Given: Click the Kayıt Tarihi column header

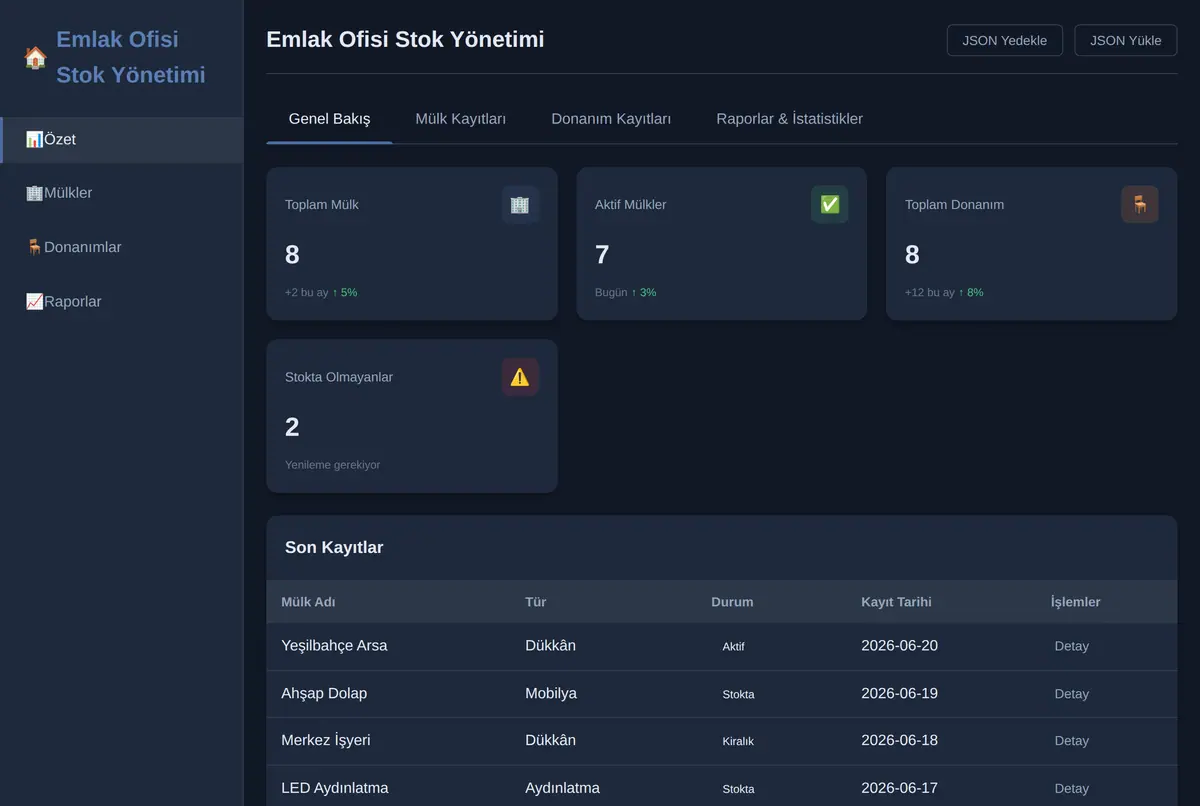Looking at the screenshot, I should click(896, 602).
